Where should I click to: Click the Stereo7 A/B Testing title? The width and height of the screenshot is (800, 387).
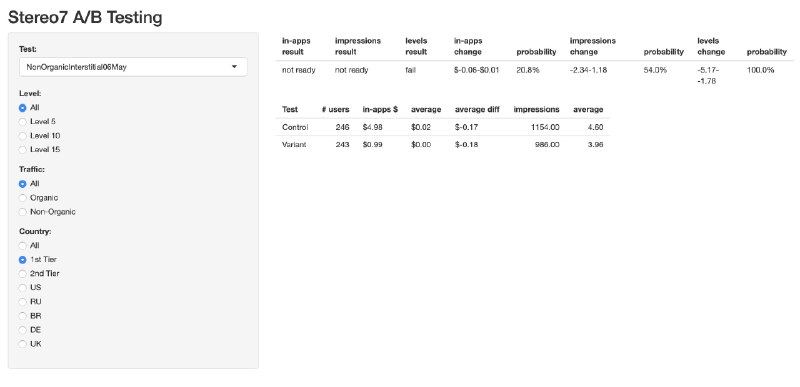85,18
